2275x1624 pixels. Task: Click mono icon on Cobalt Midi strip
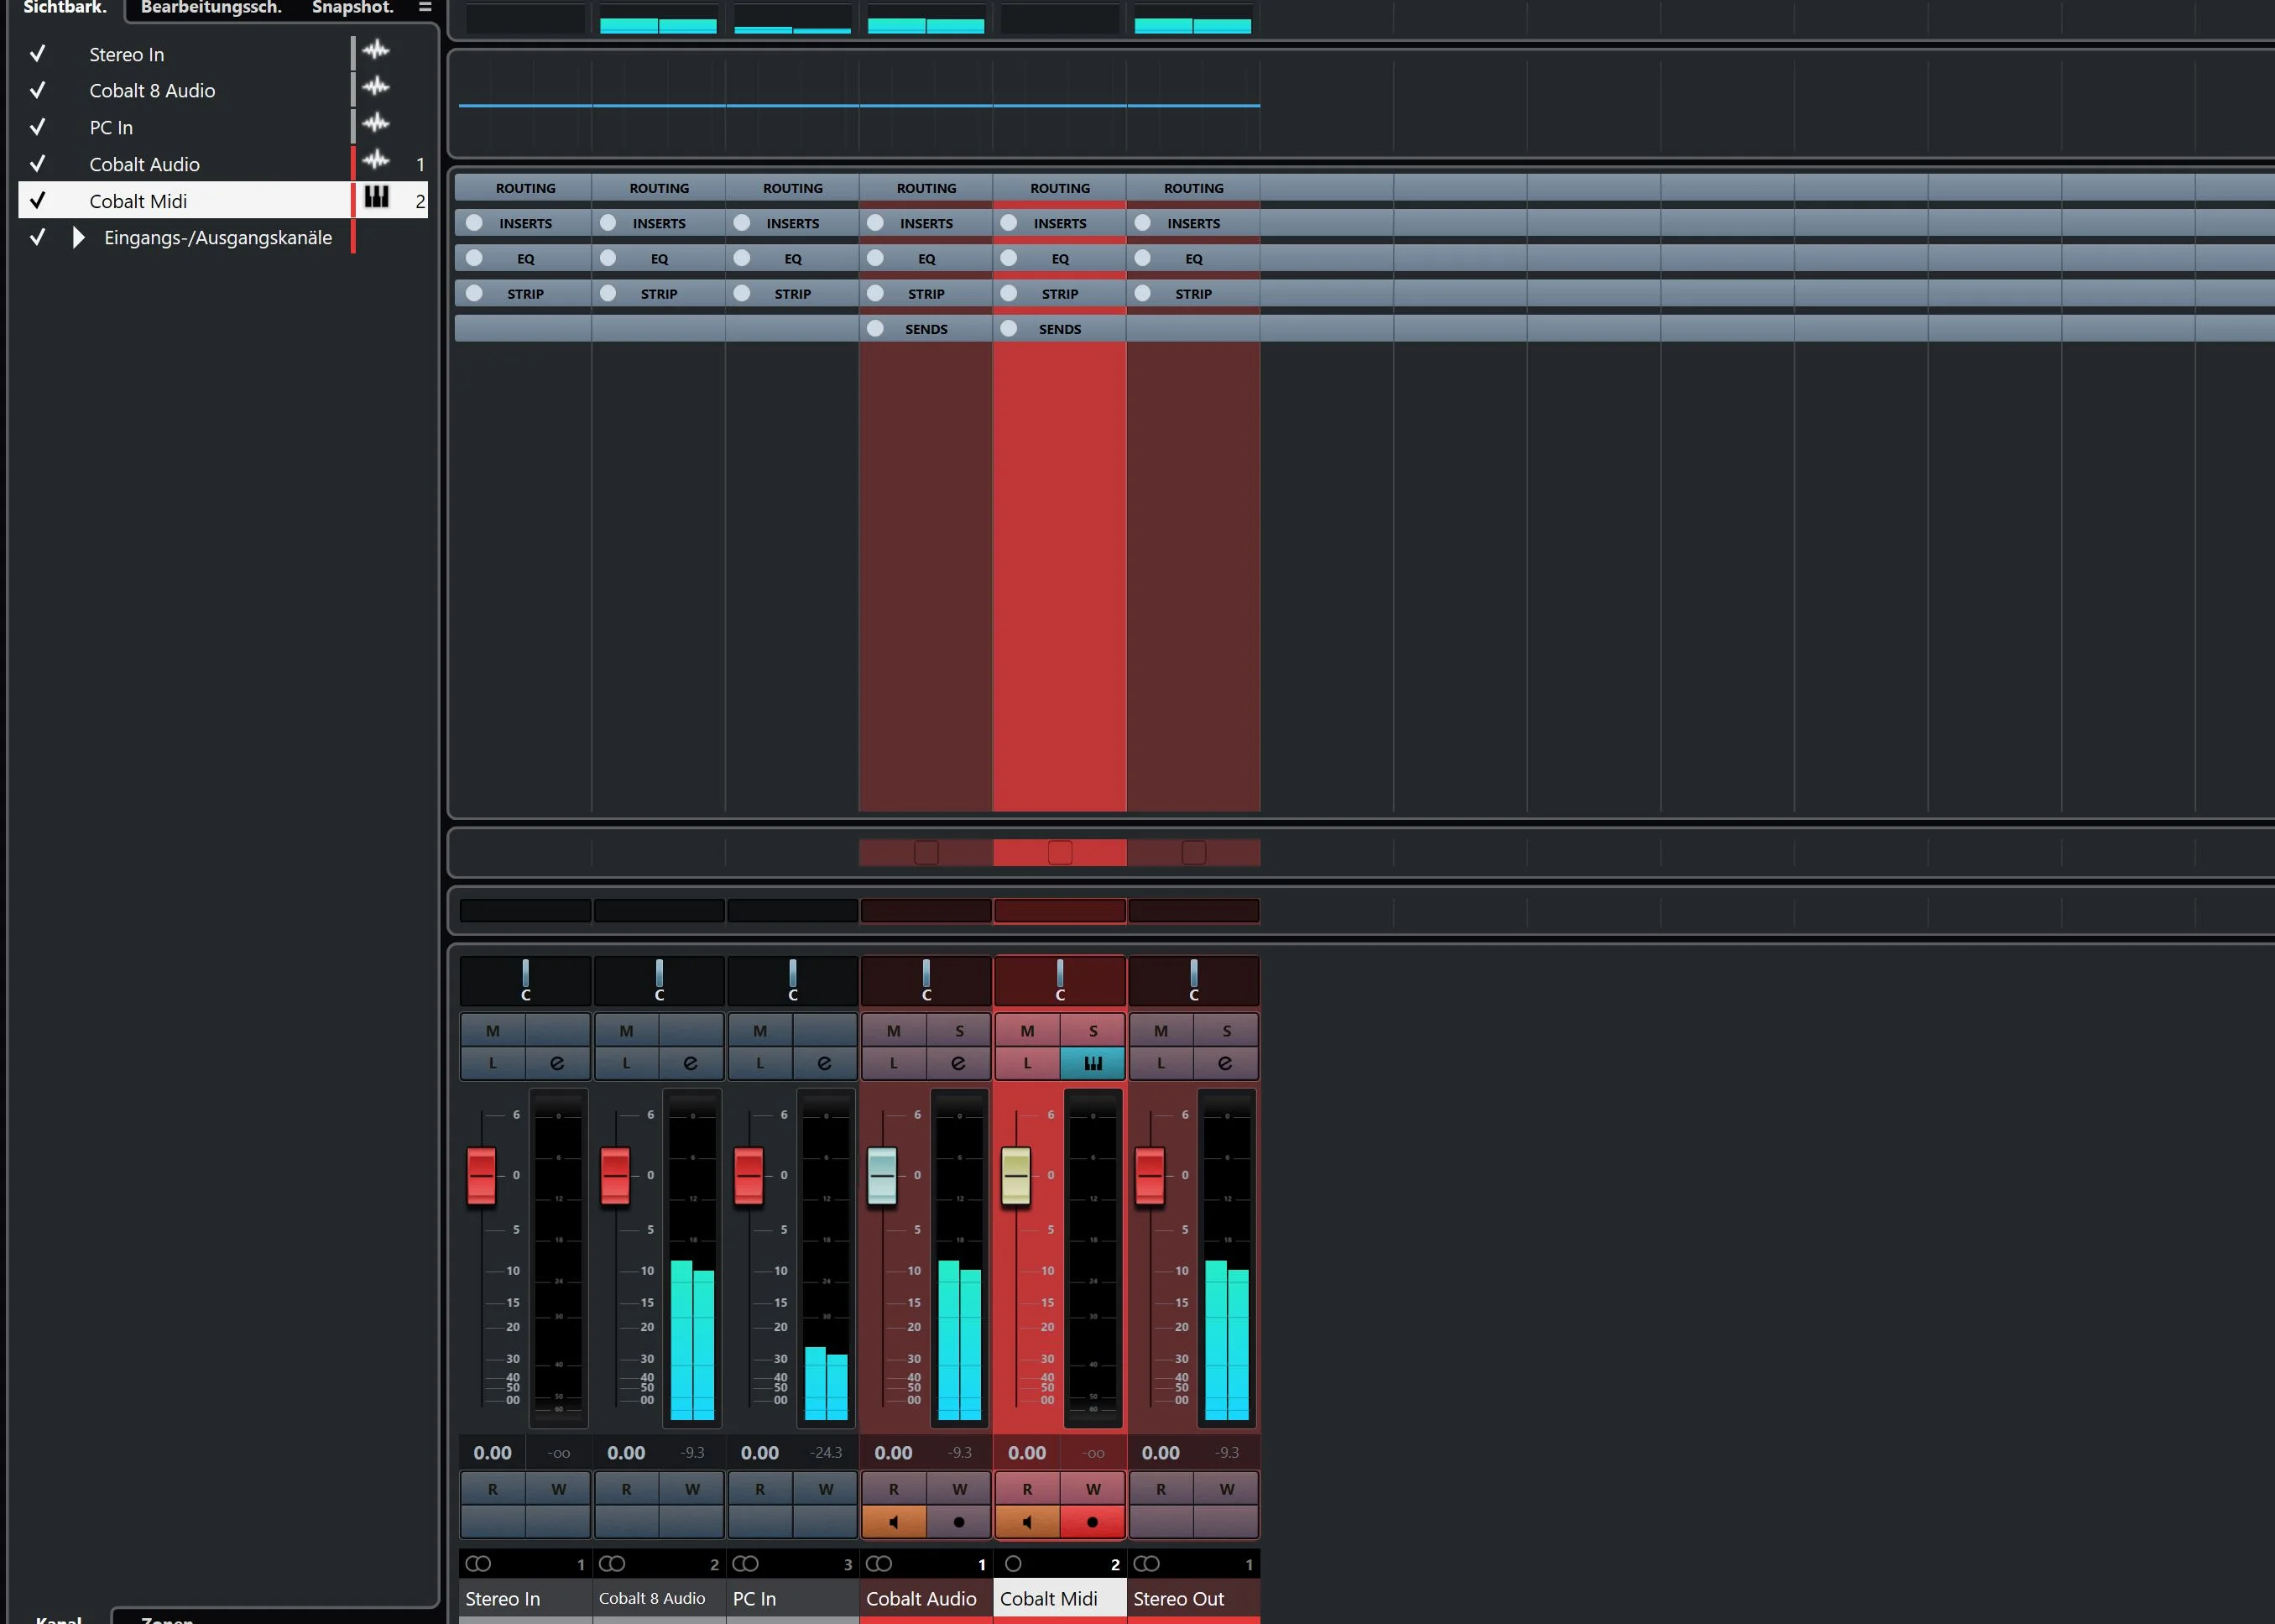coord(1013,1563)
